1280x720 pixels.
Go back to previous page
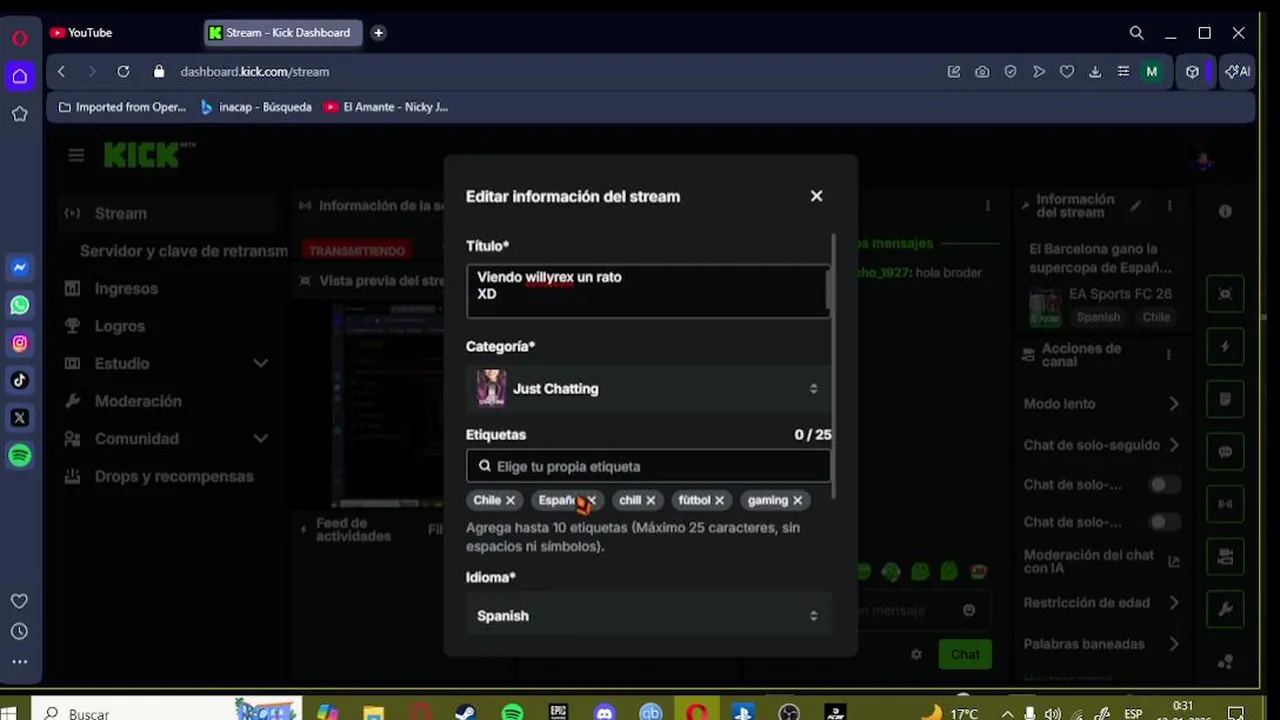(x=61, y=72)
